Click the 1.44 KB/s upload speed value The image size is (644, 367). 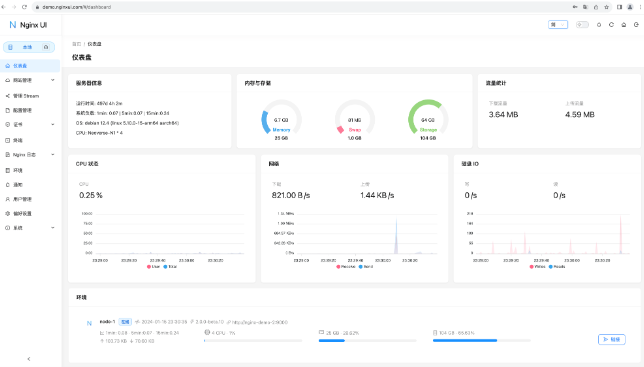coord(377,195)
